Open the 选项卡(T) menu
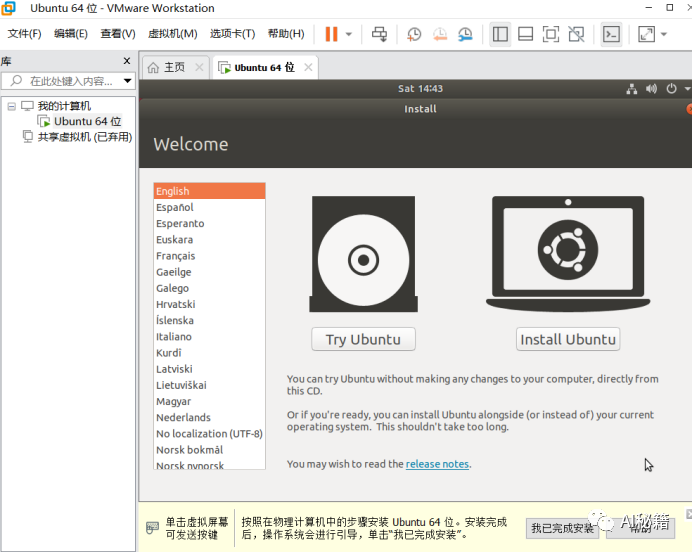The height and width of the screenshot is (552, 692). (x=233, y=34)
